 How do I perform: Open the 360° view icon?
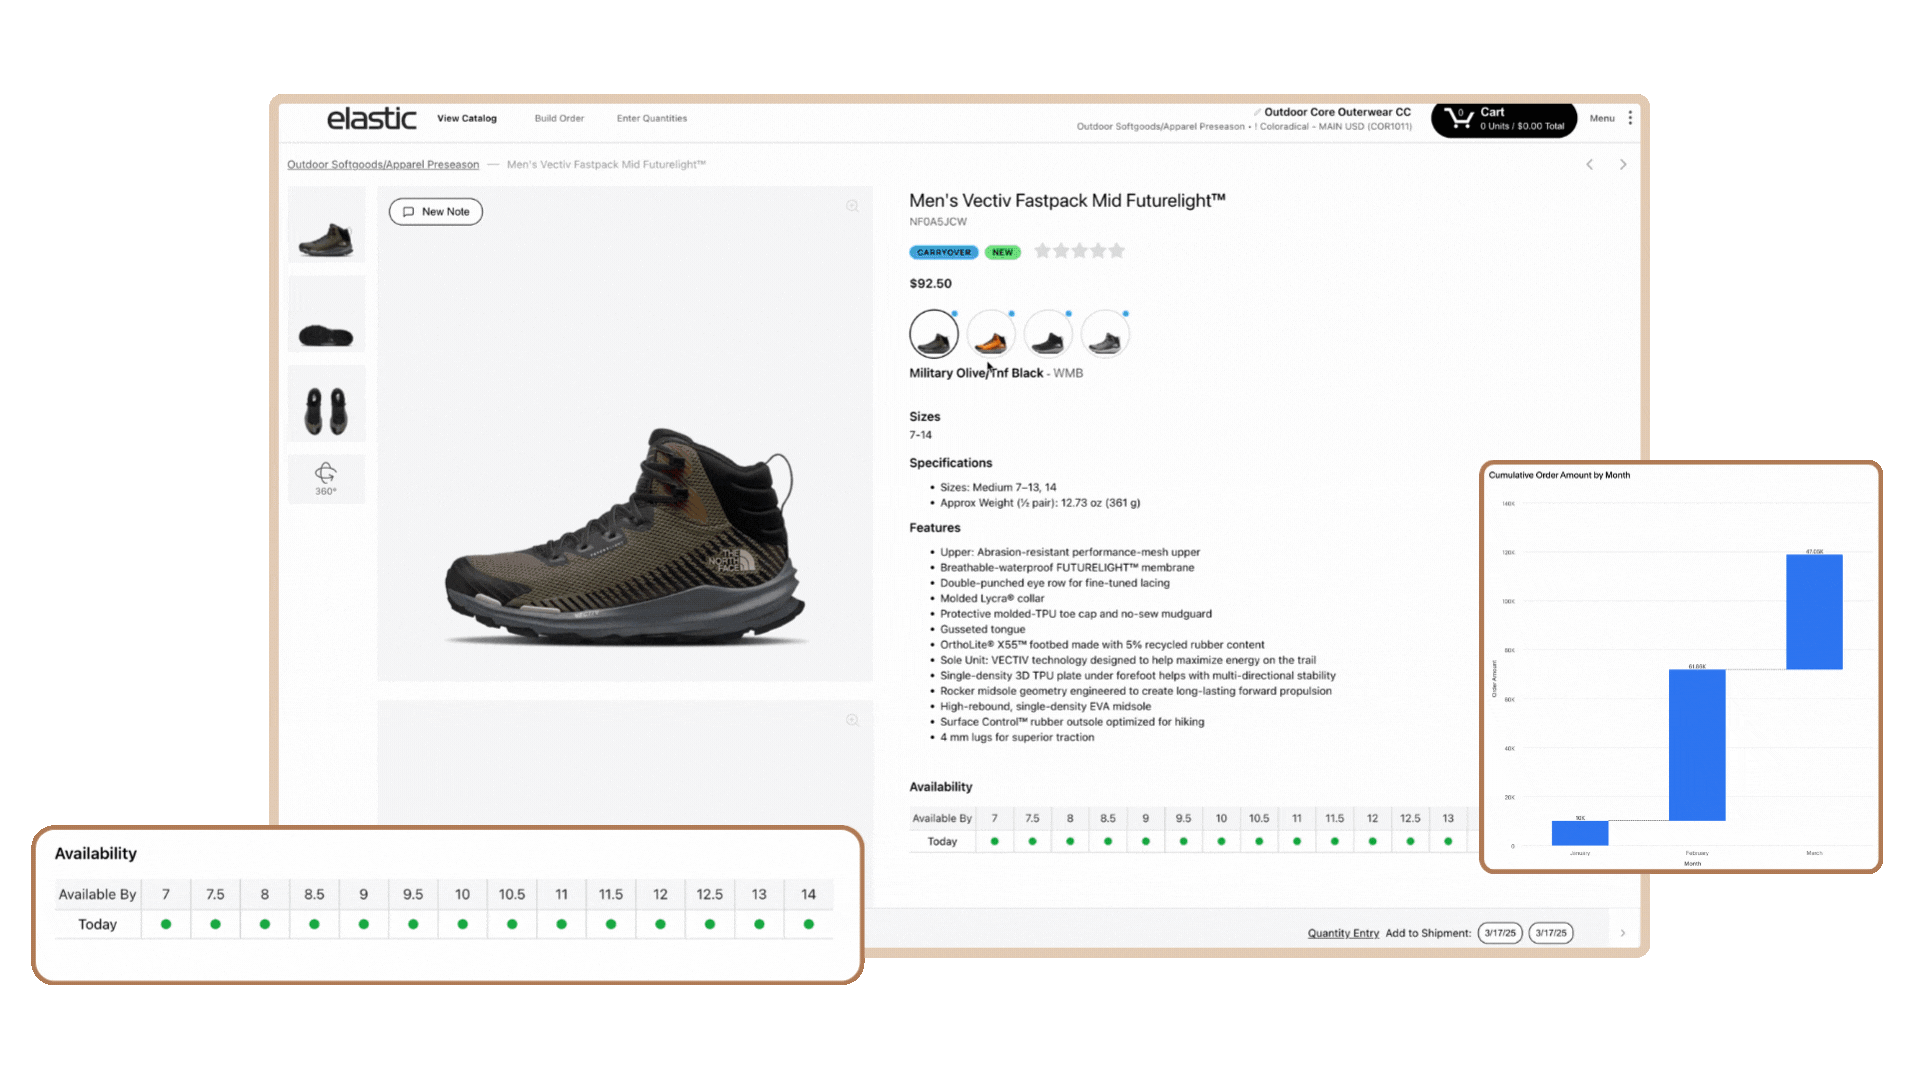[x=326, y=478]
